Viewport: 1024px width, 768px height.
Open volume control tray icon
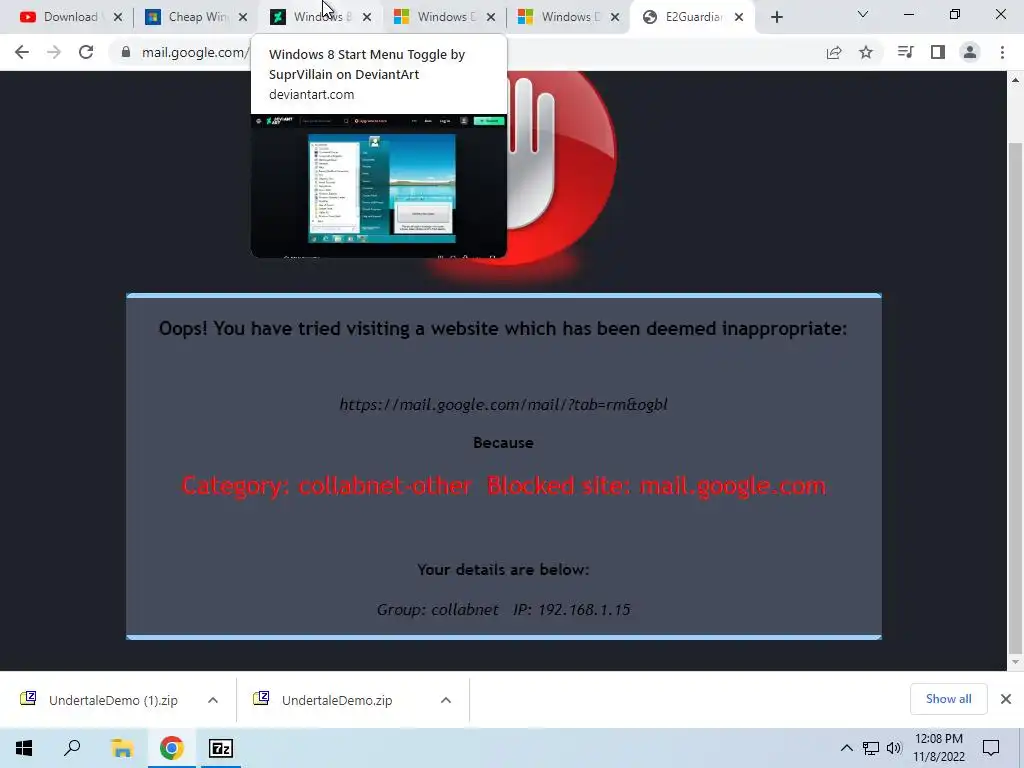(x=894, y=748)
